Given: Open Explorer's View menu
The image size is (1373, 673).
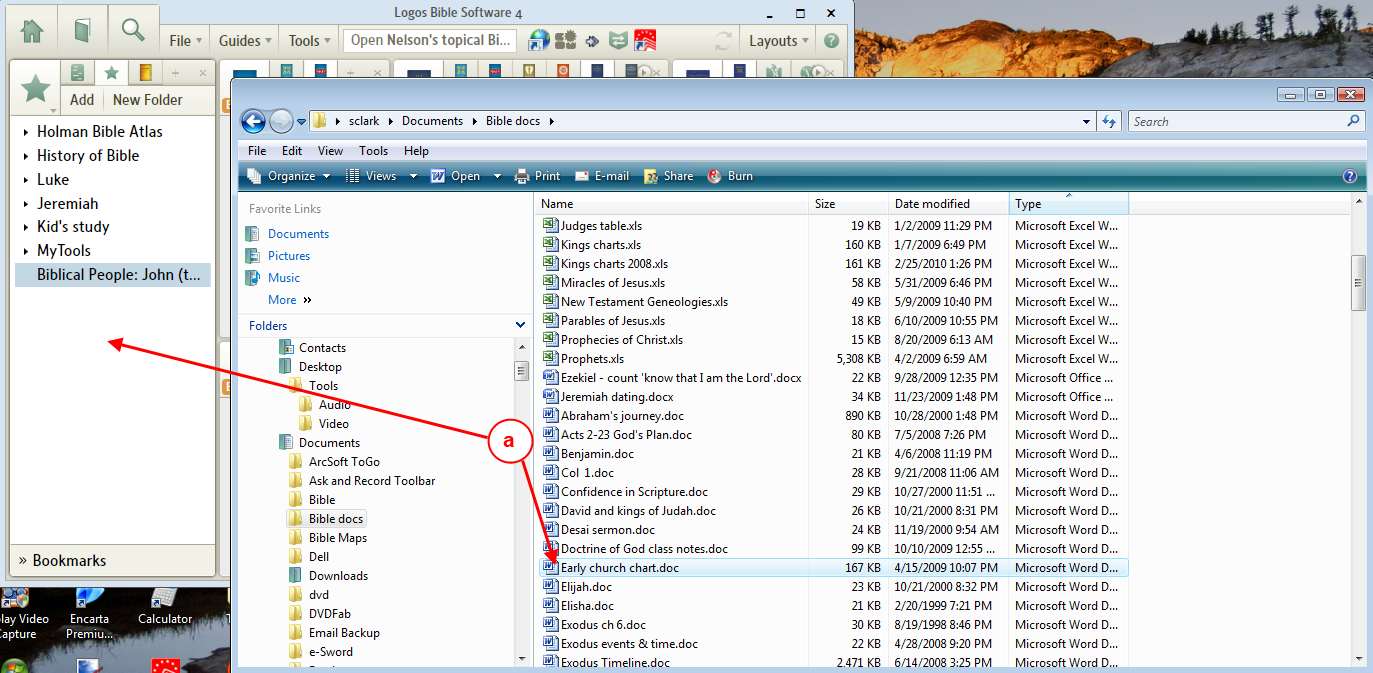Looking at the screenshot, I should click(x=330, y=151).
